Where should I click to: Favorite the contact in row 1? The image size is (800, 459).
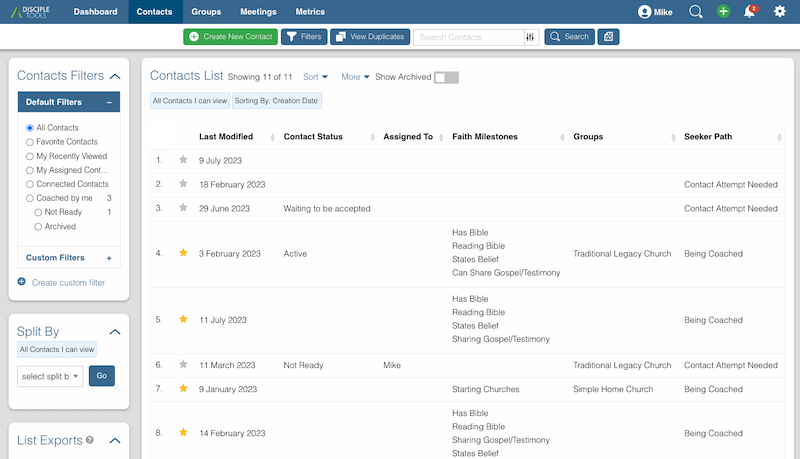(x=183, y=159)
